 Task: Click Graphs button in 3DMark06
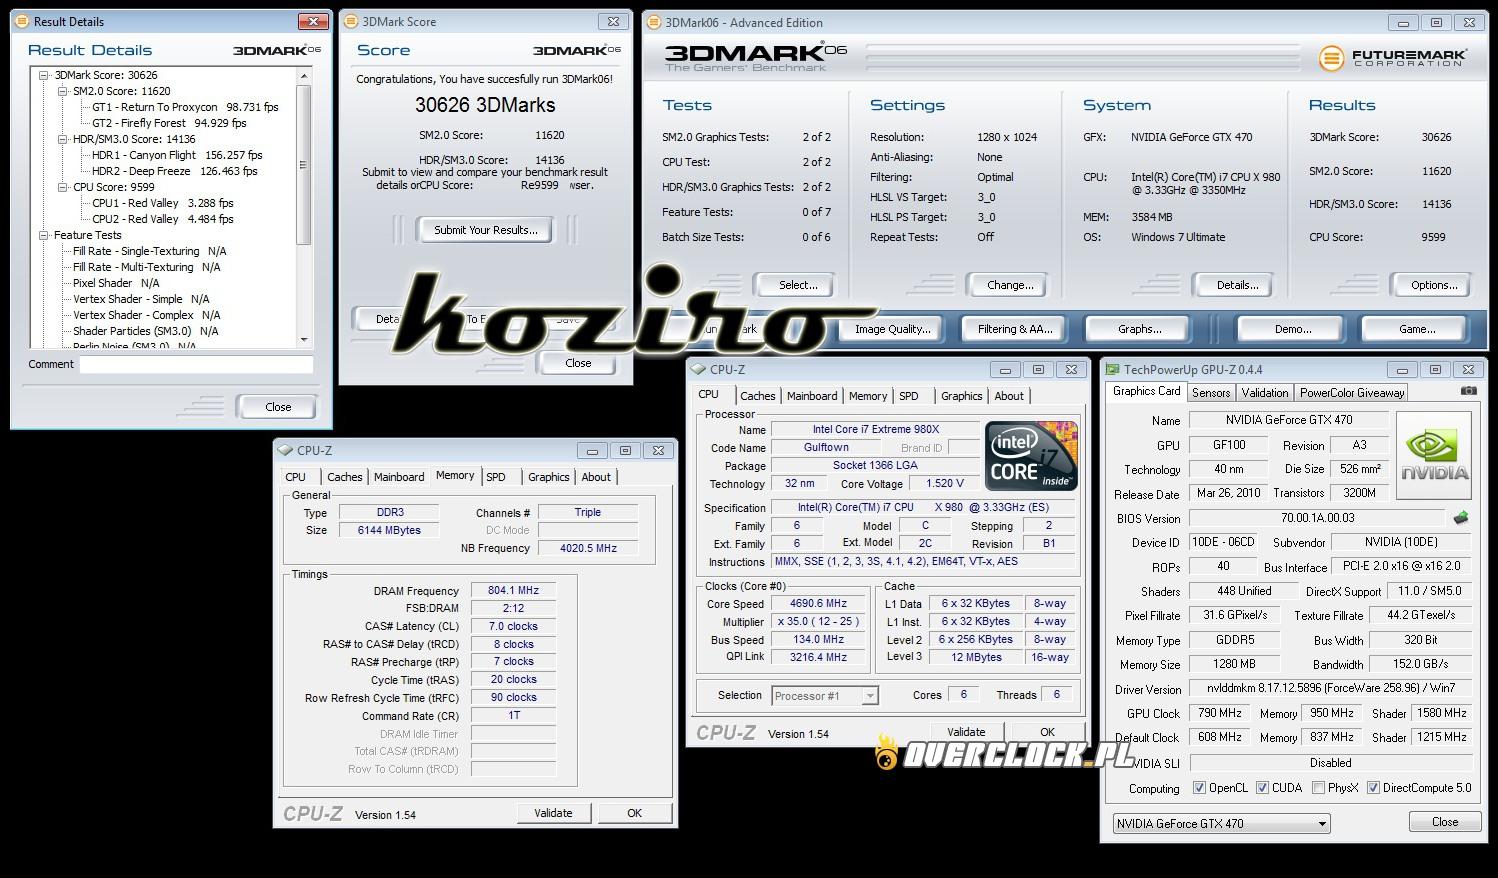[1139, 329]
